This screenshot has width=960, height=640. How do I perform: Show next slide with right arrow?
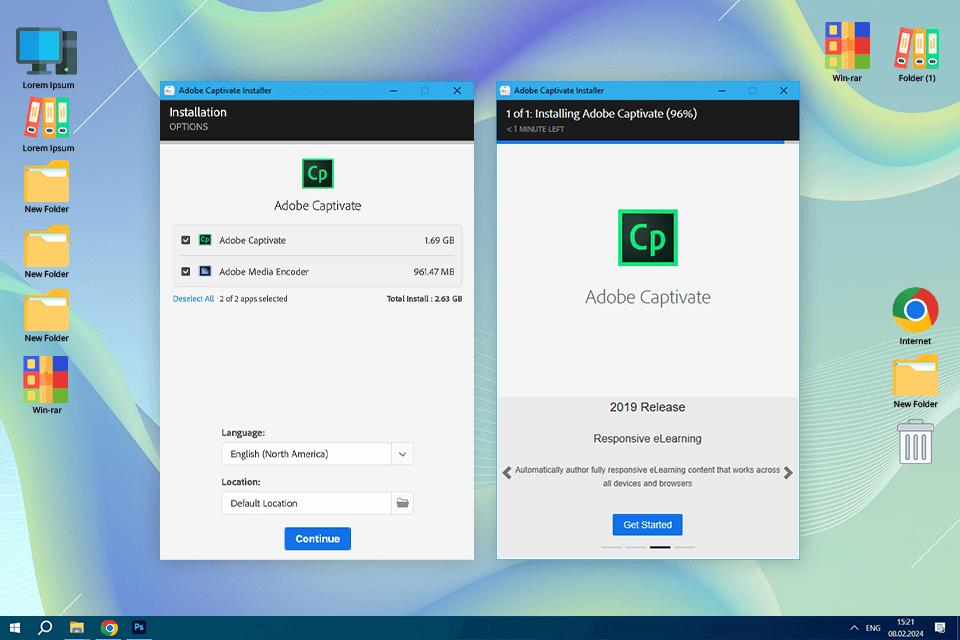(x=788, y=472)
